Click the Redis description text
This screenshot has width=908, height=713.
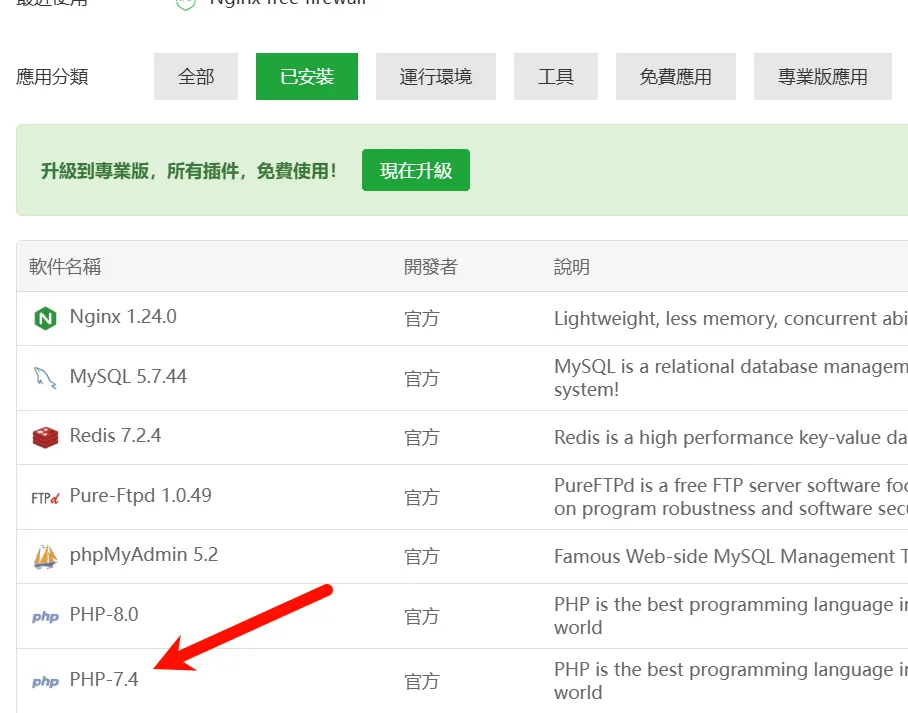731,437
